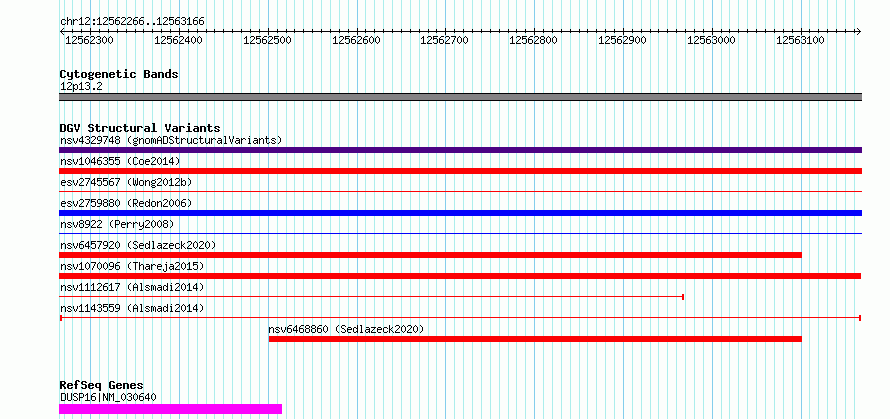Click the 12562800 ruler position label

coord(533,40)
